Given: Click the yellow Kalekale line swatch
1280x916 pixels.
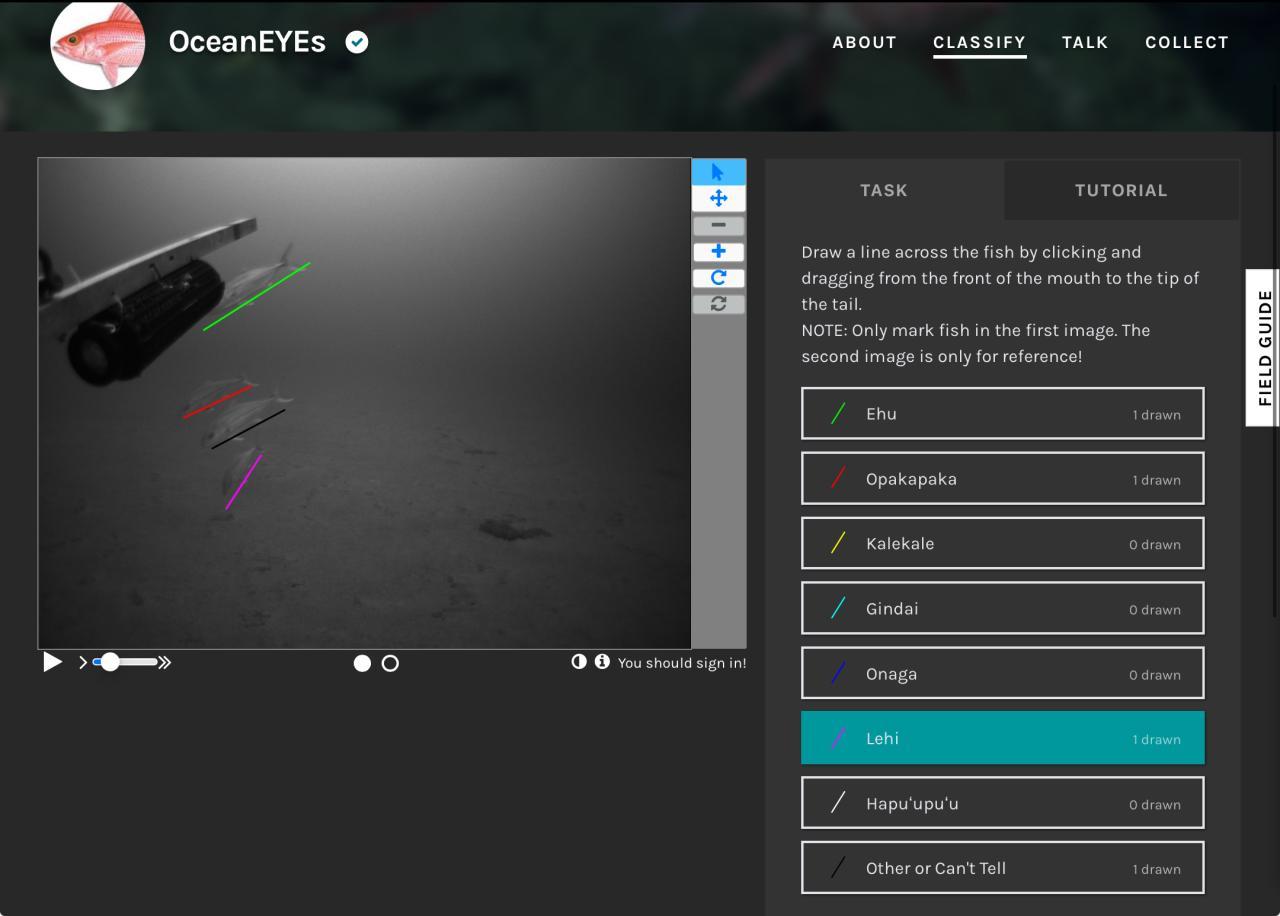Looking at the screenshot, I should pos(838,543).
